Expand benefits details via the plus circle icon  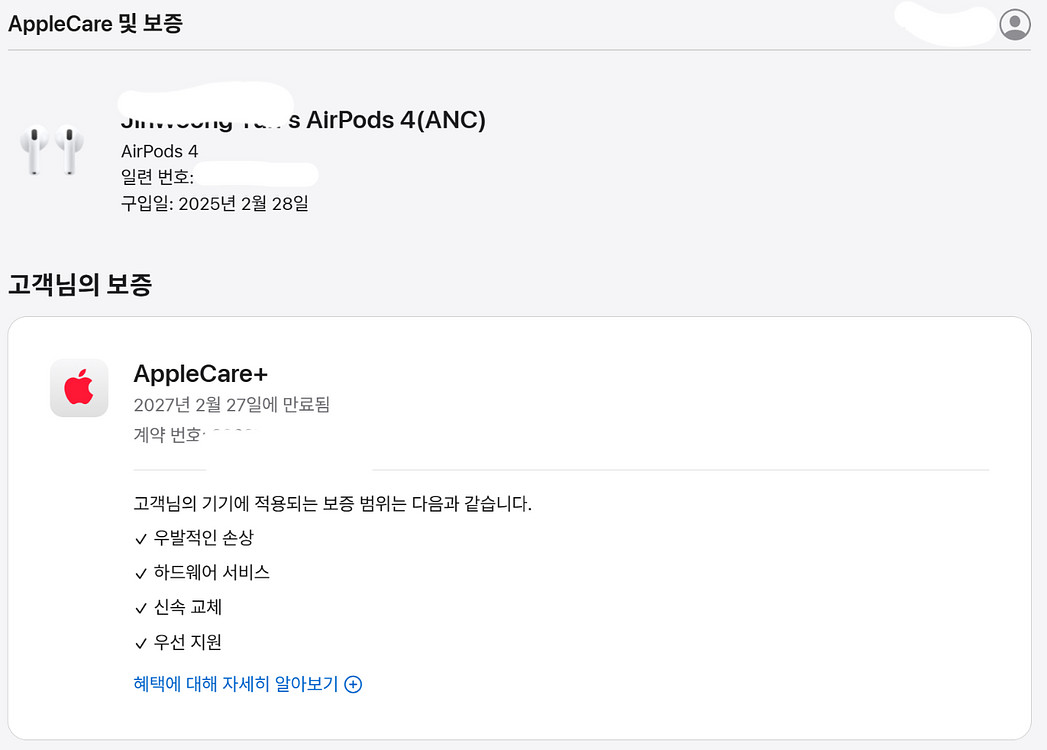pos(353,685)
